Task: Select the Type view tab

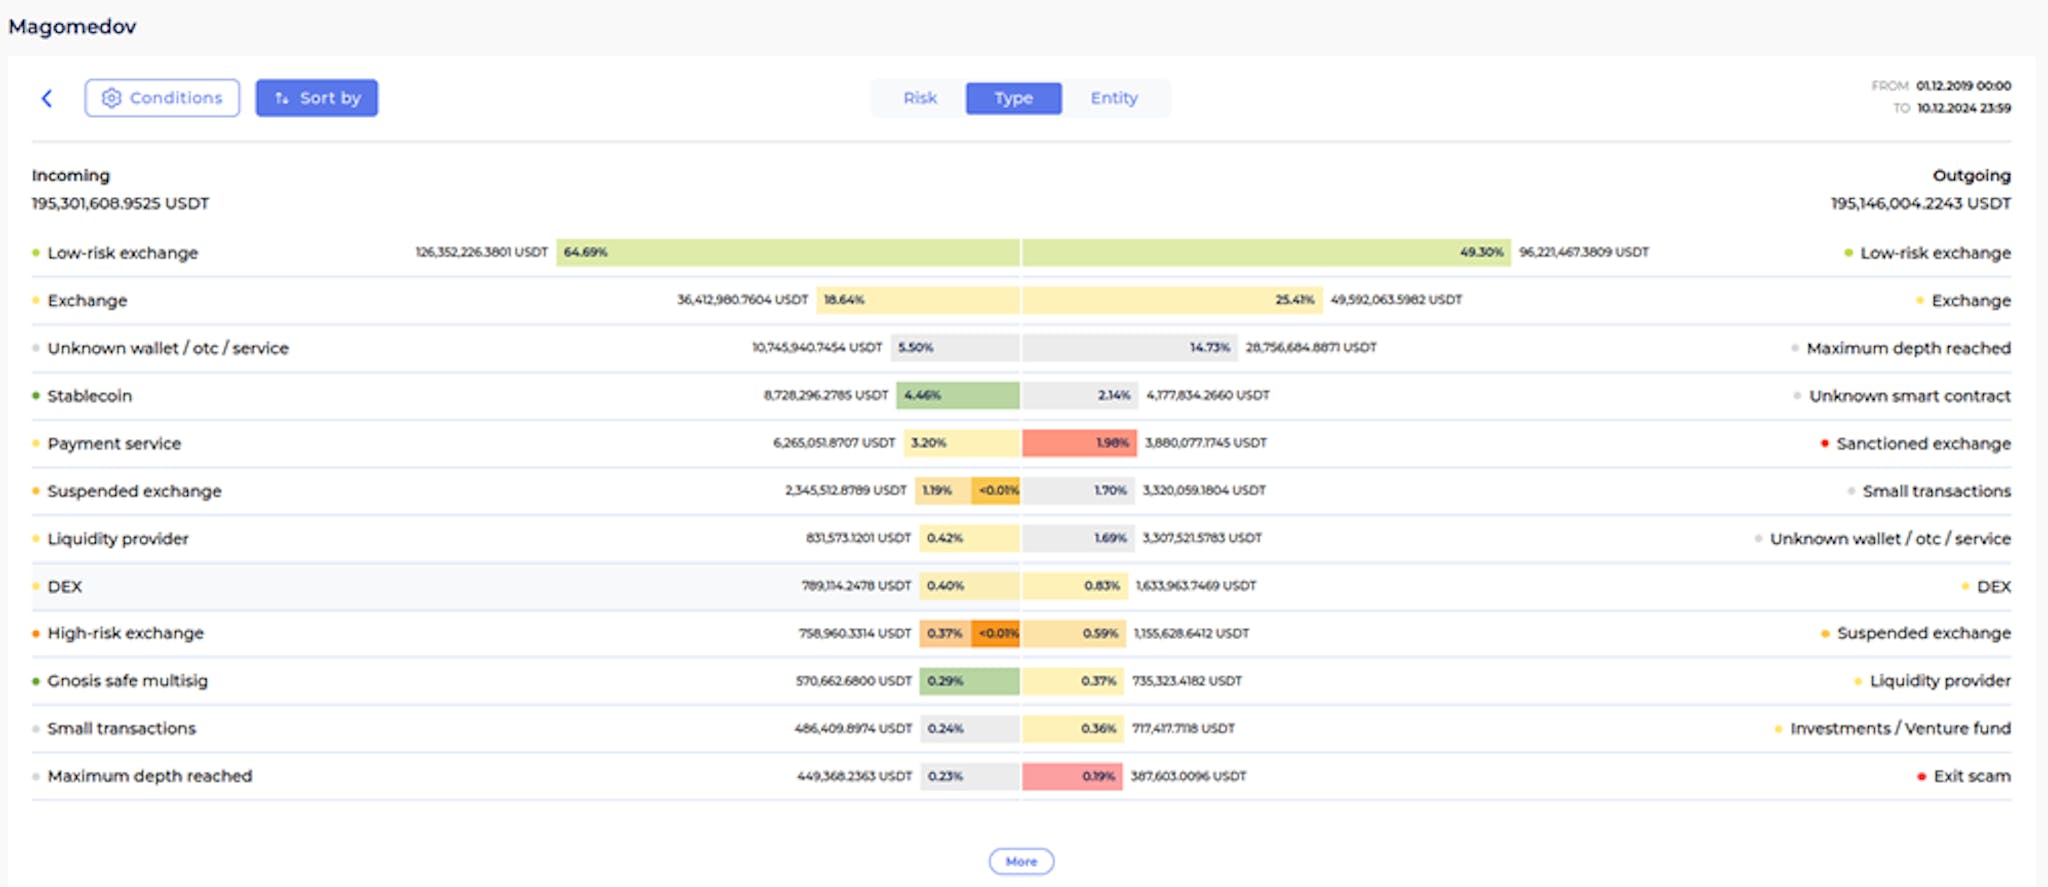Action: coord(1013,98)
